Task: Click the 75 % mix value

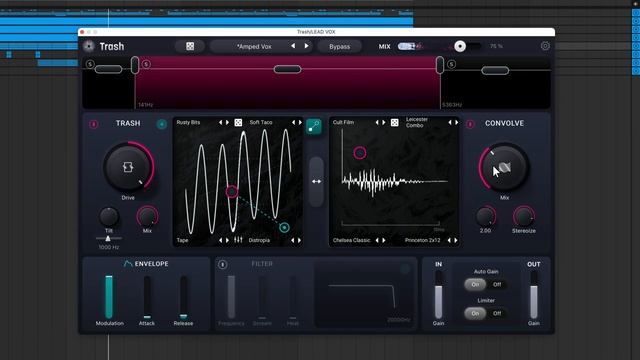Action: click(x=496, y=47)
